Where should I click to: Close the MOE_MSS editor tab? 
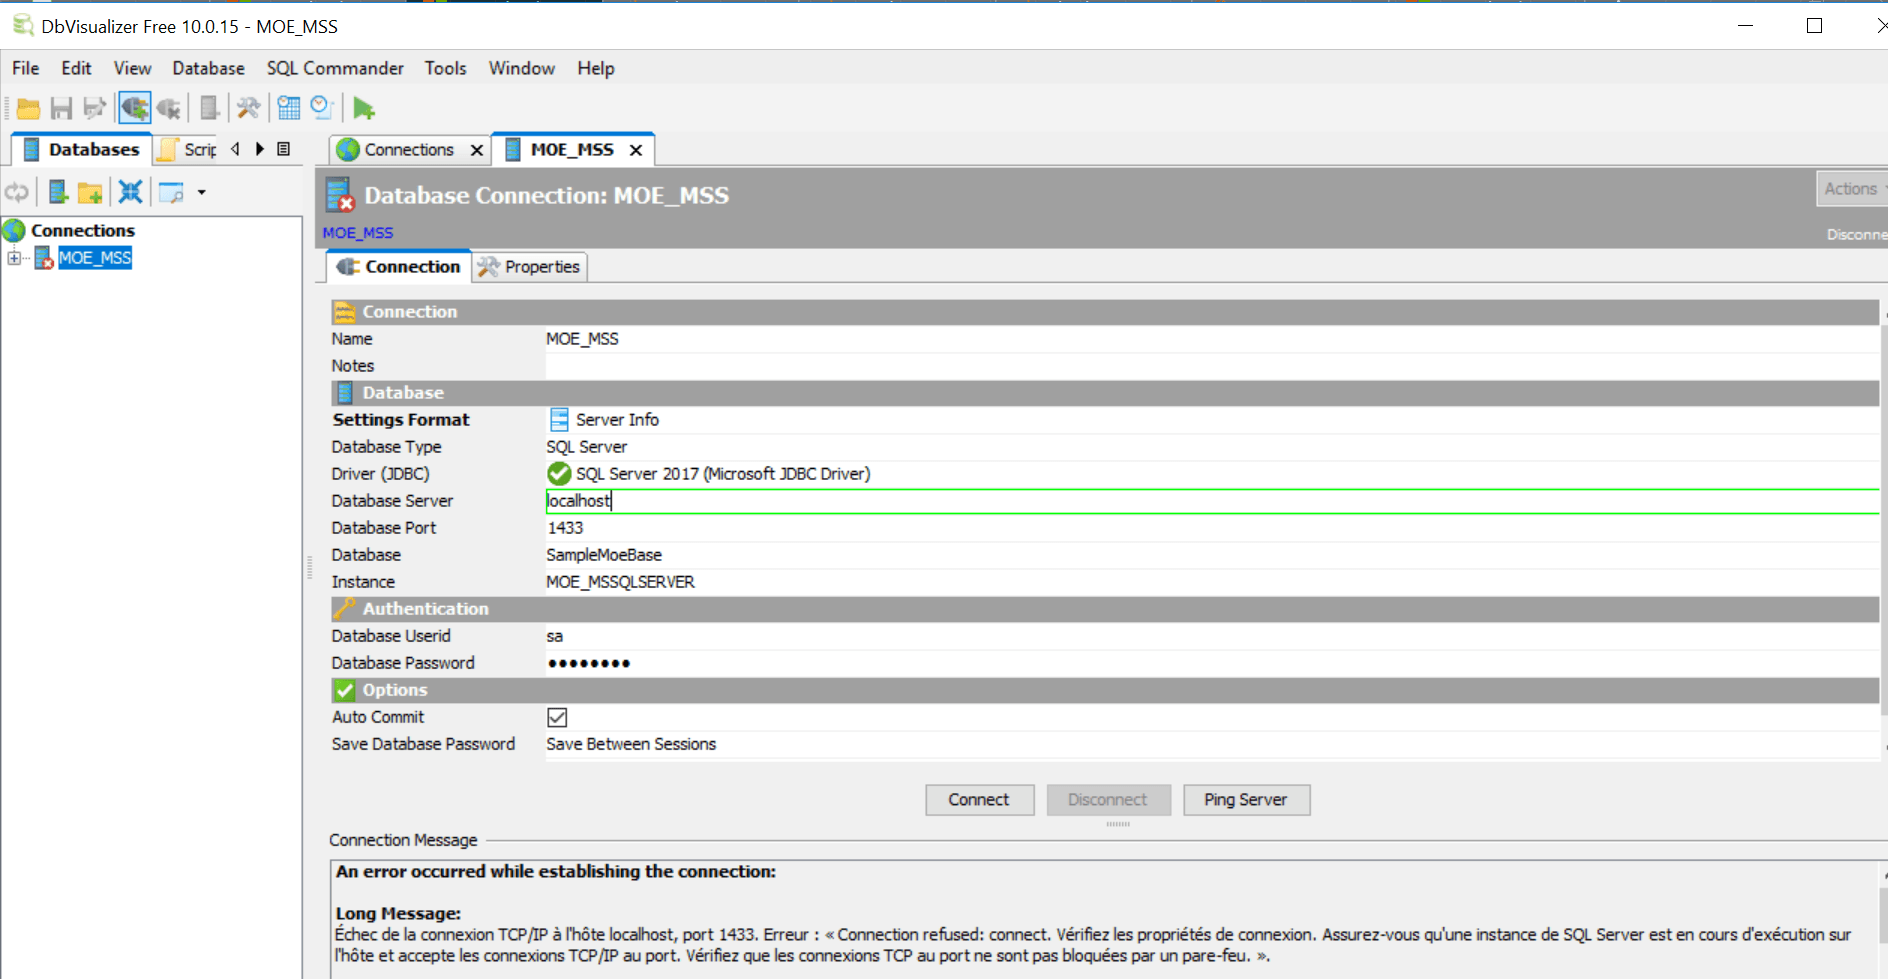coord(636,150)
